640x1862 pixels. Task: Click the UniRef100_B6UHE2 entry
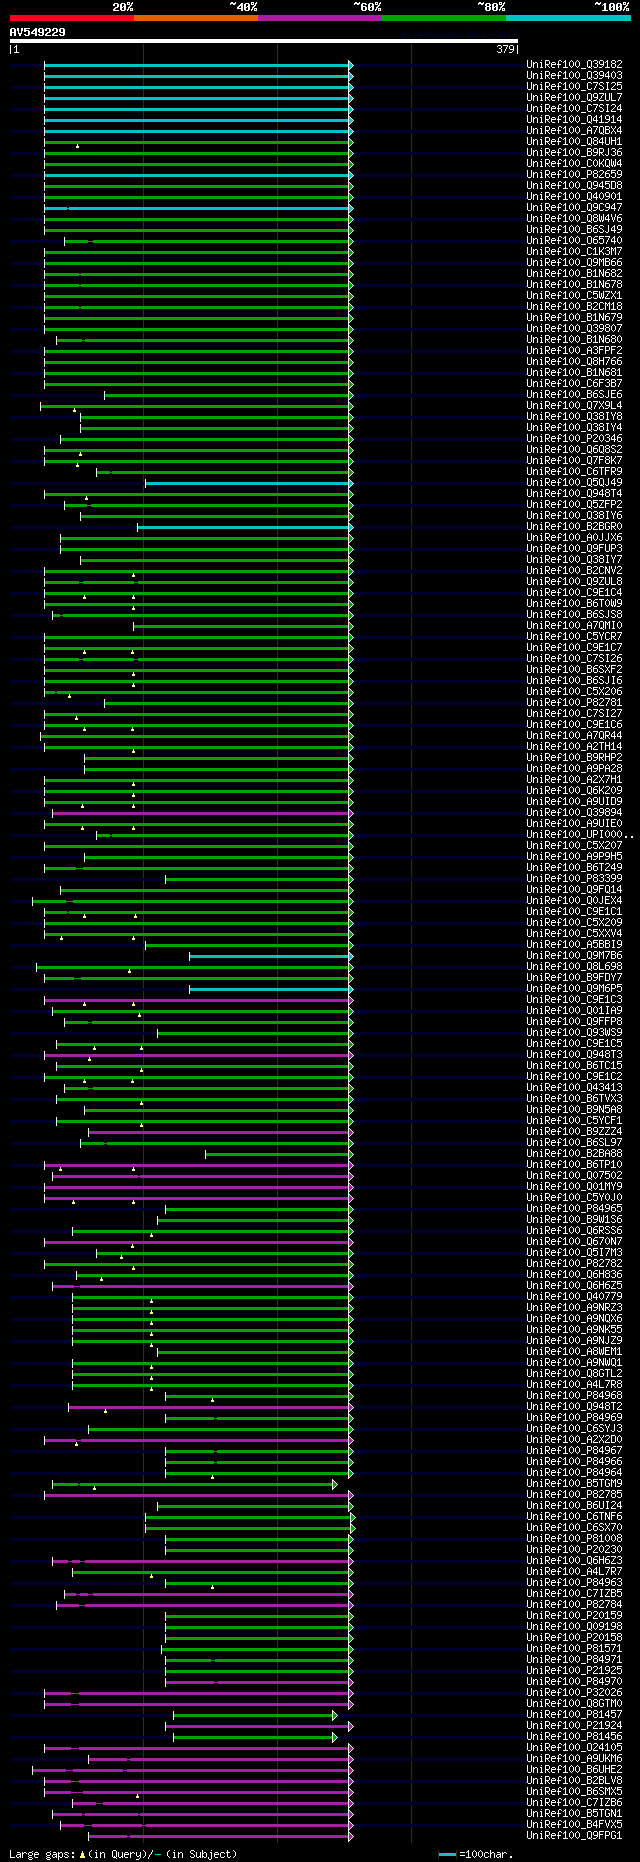574,1770
